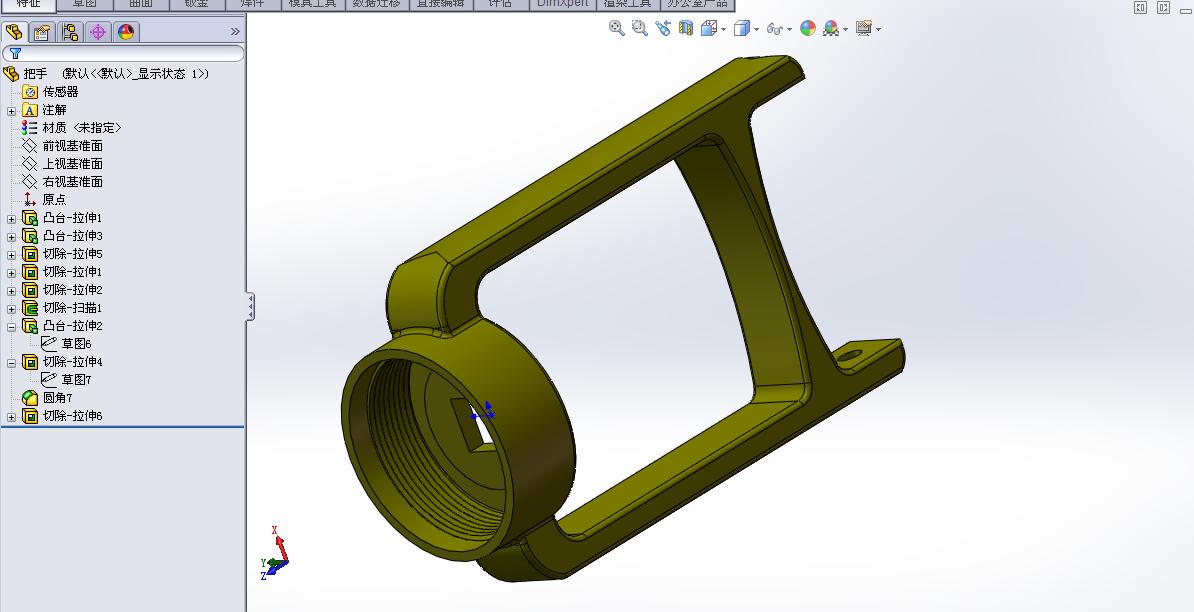Expand the 切除-拉伸6 feature node
The width and height of the screenshot is (1194, 612).
point(11,417)
